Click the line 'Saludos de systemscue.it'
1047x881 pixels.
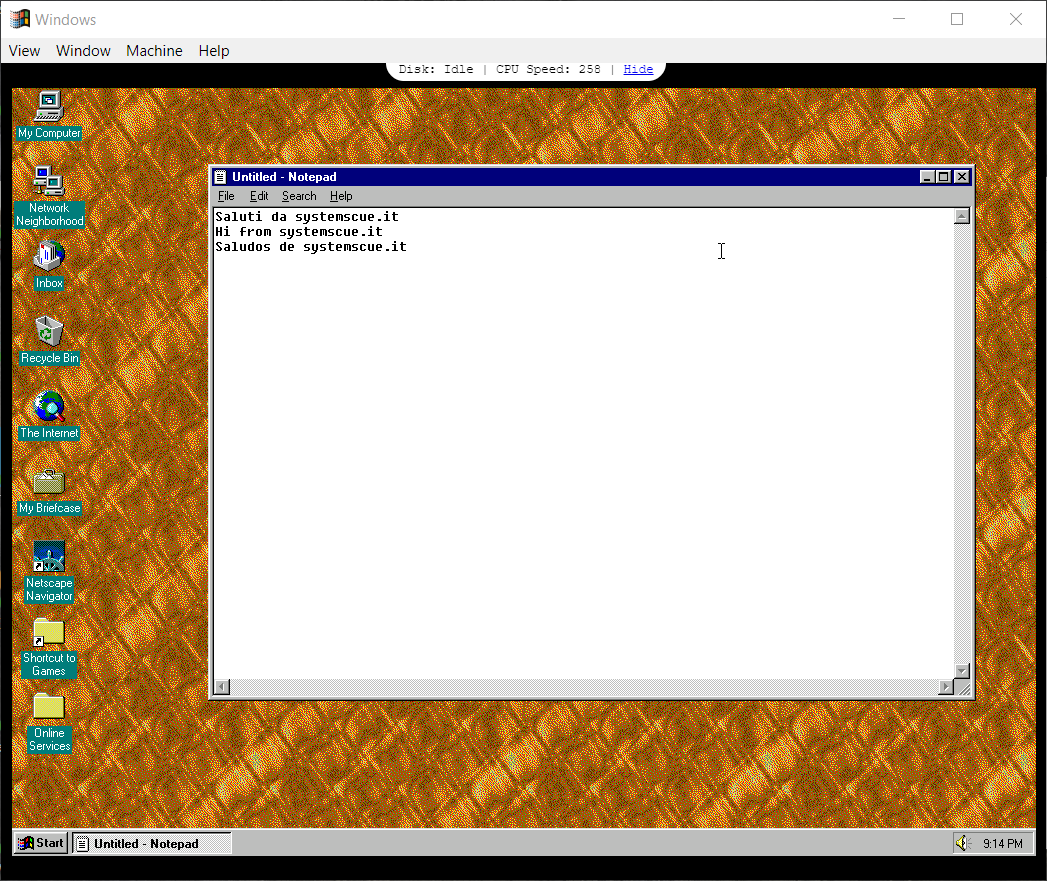[x=310, y=246]
